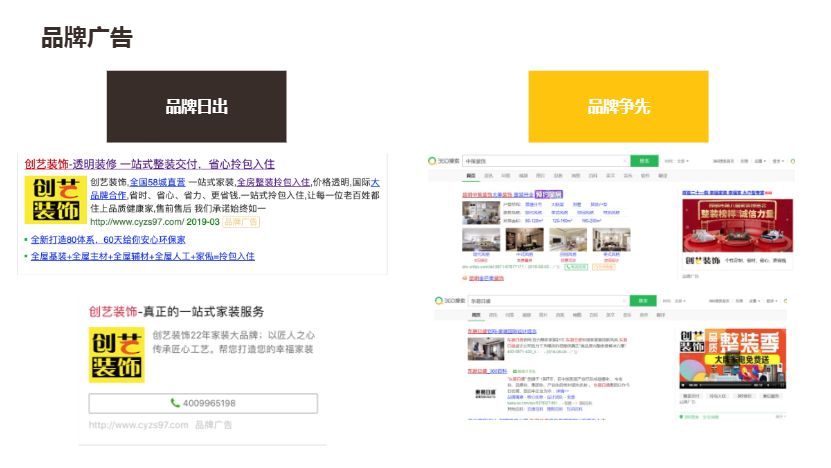Viewport: 831px width, 468px height.
Task: Click the yellow 品牌争先 box
Action: point(618,107)
